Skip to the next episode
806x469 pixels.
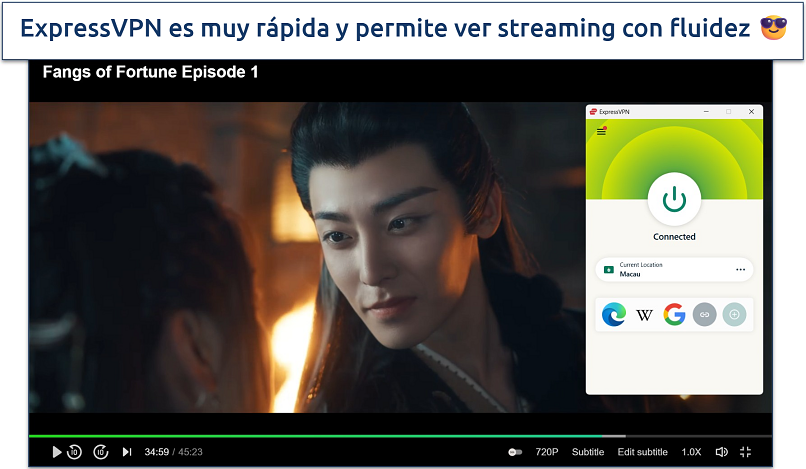click(x=126, y=452)
